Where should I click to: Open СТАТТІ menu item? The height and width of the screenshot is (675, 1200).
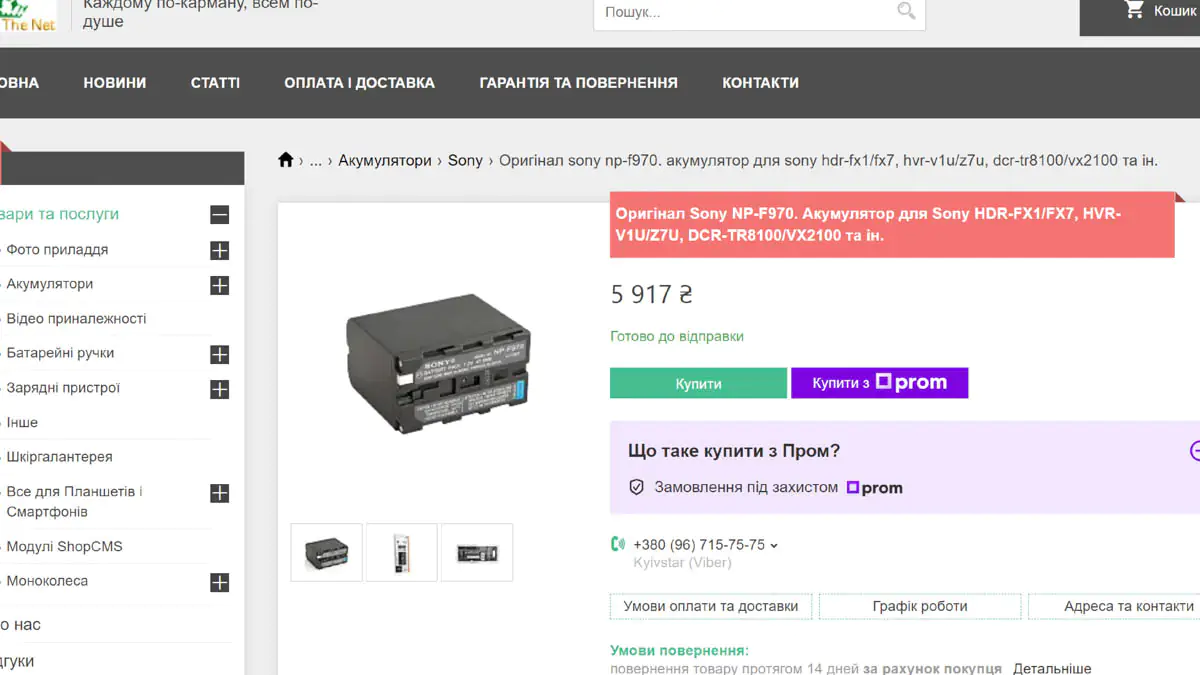point(215,83)
